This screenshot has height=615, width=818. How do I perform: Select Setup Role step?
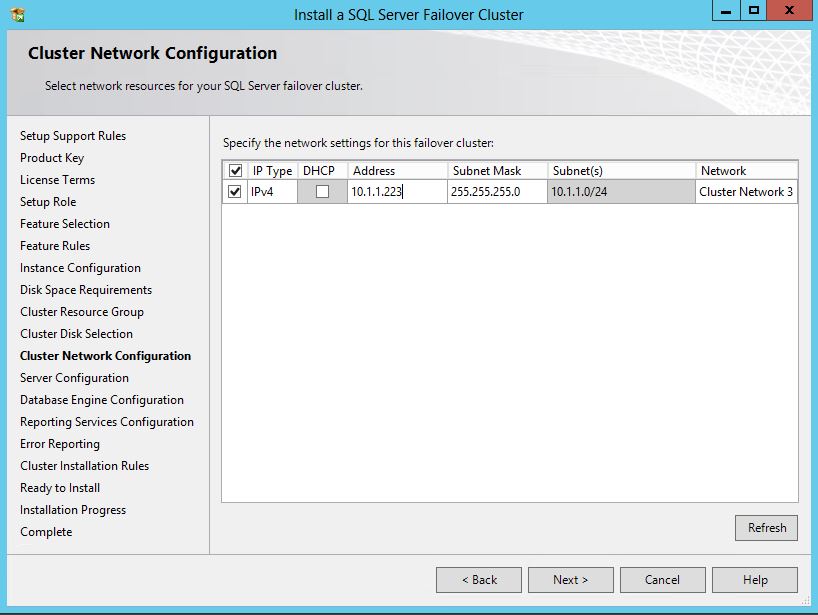pos(48,202)
